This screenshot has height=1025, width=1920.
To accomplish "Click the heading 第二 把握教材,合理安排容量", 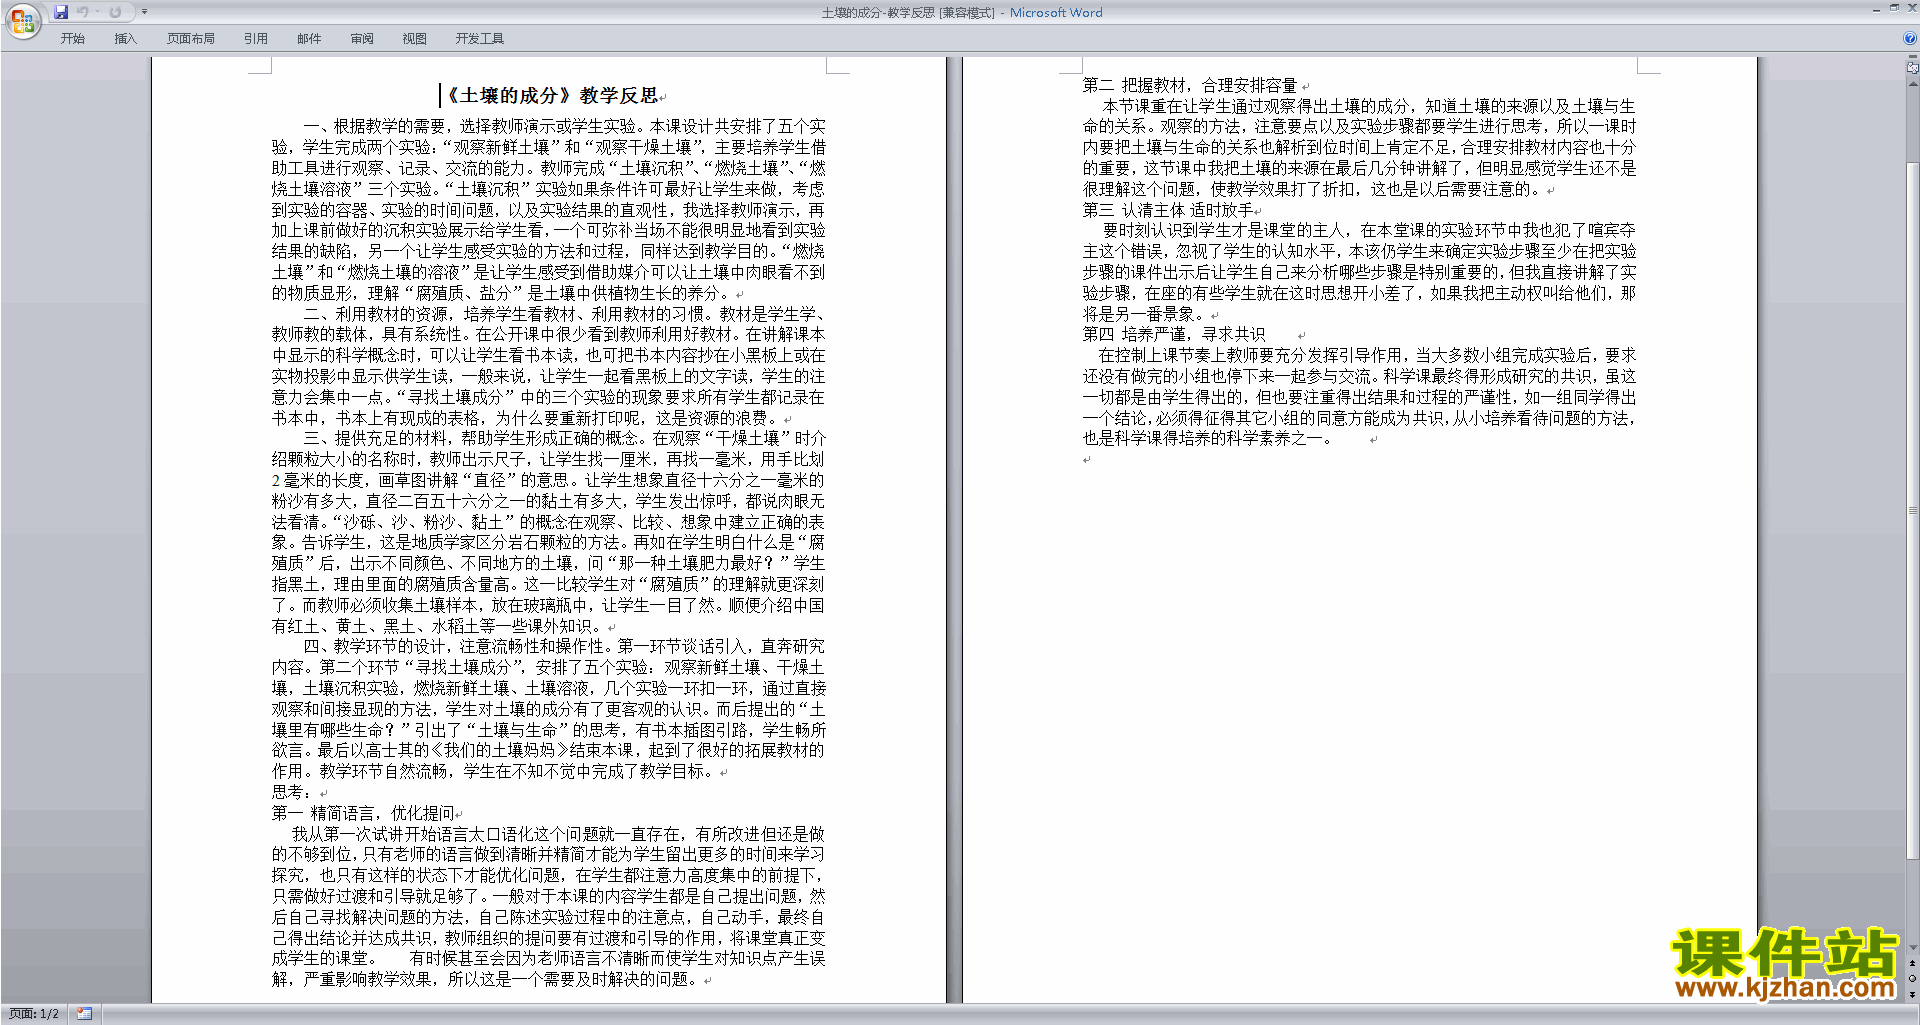I will pos(1190,85).
